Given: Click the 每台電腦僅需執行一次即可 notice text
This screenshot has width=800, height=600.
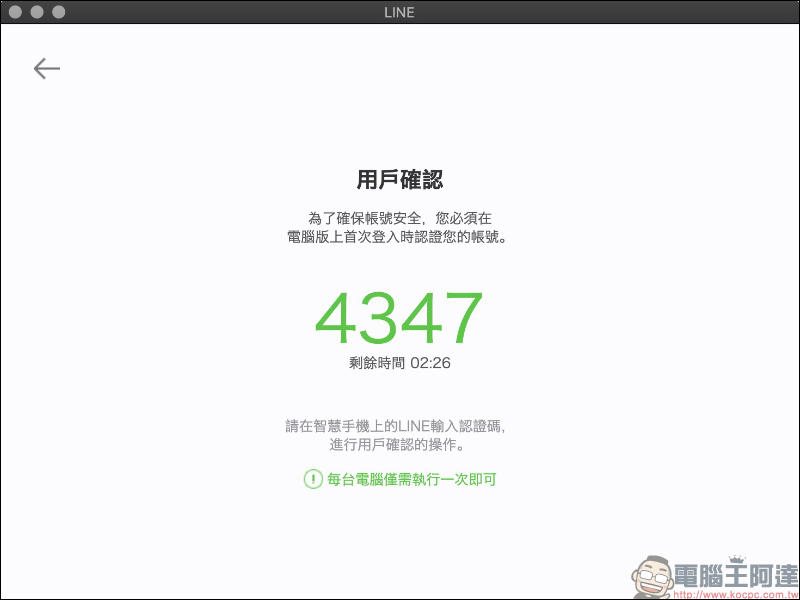Looking at the screenshot, I should pyautogui.click(x=412, y=480).
